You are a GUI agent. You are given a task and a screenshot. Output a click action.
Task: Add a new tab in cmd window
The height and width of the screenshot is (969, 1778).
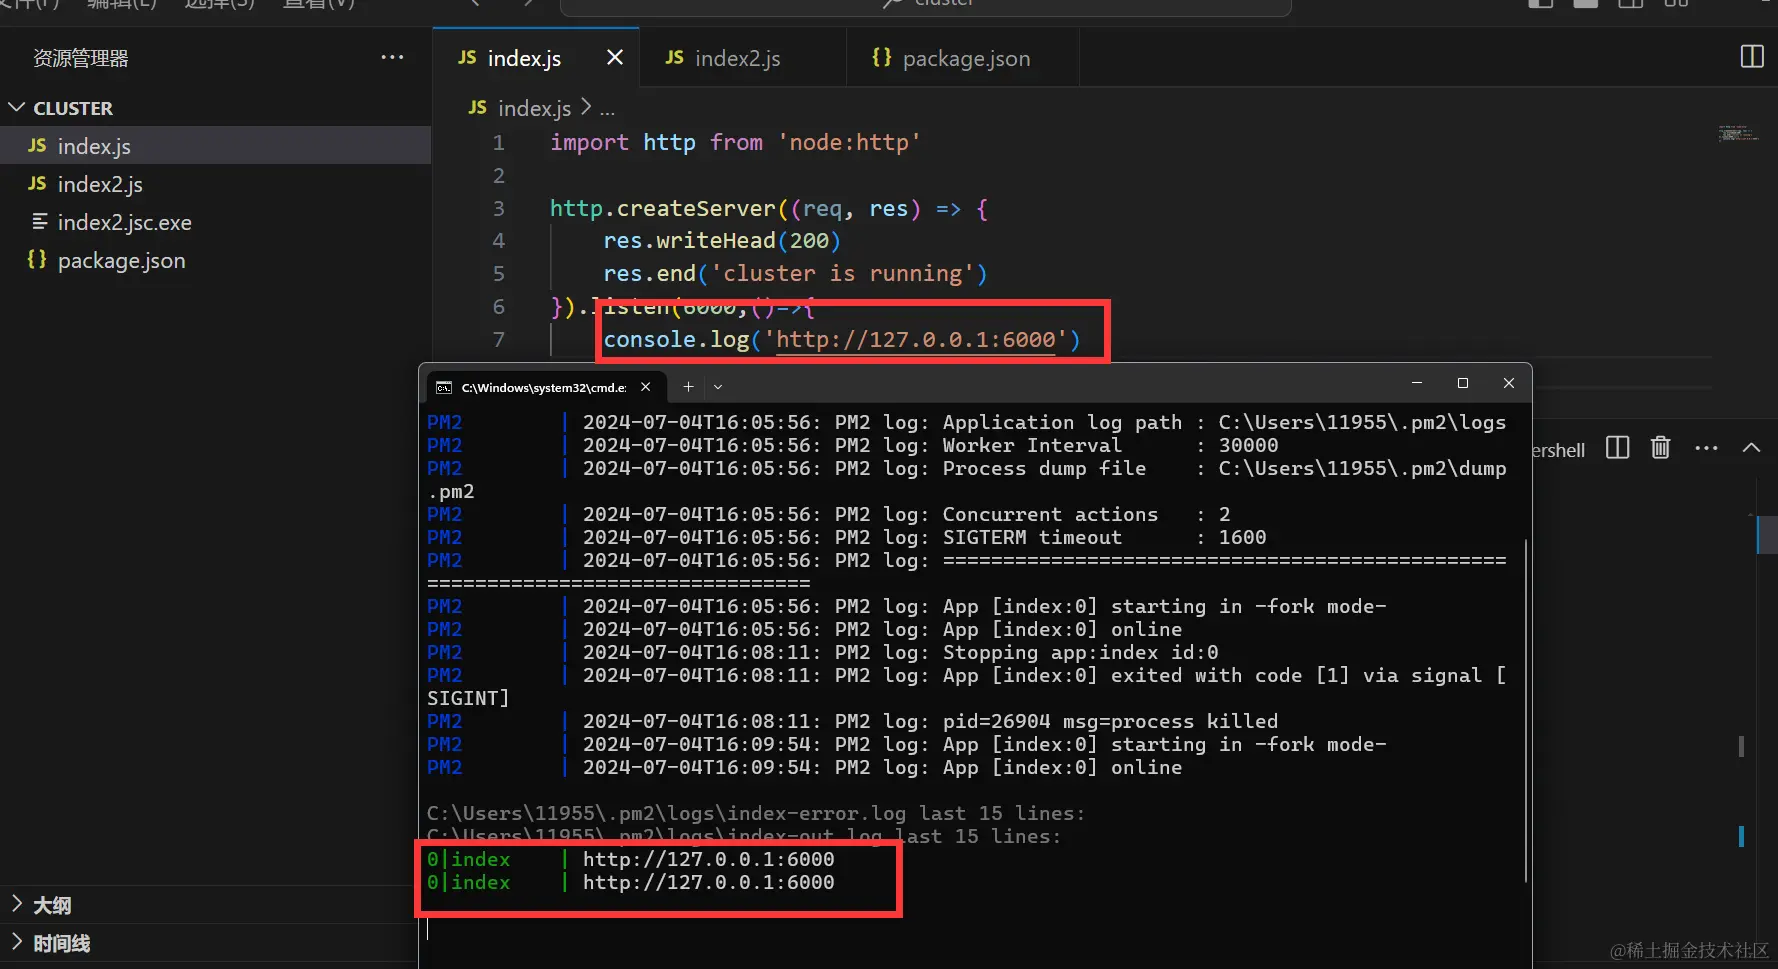[x=688, y=386]
